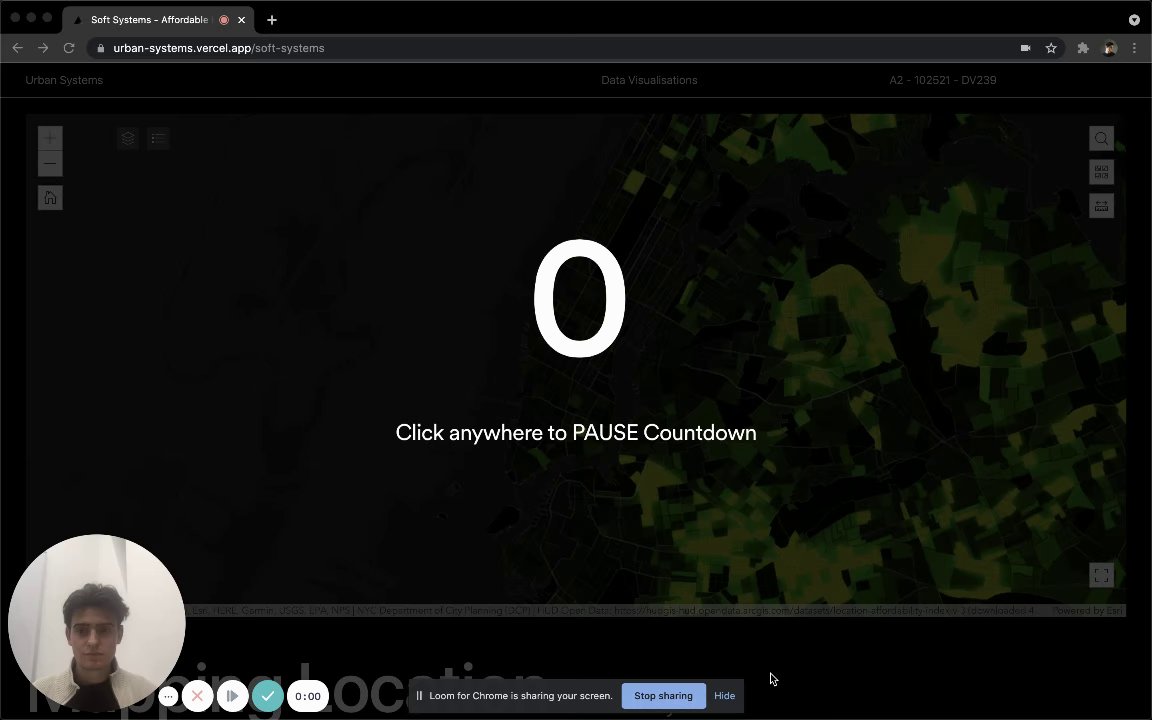Screen dimensions: 1152x720
Task: Click the Pause Countdown message
Action: coord(576,433)
